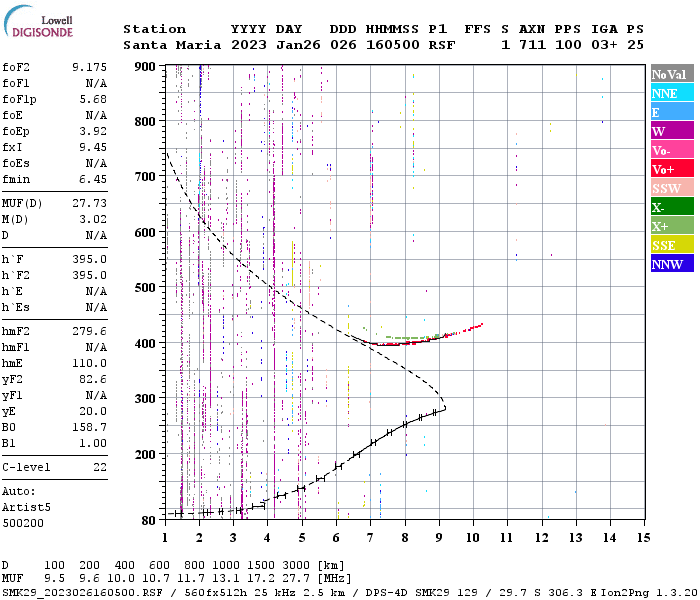
Task: Click the Artist5 auto-scaling label
Action: (x=26, y=508)
